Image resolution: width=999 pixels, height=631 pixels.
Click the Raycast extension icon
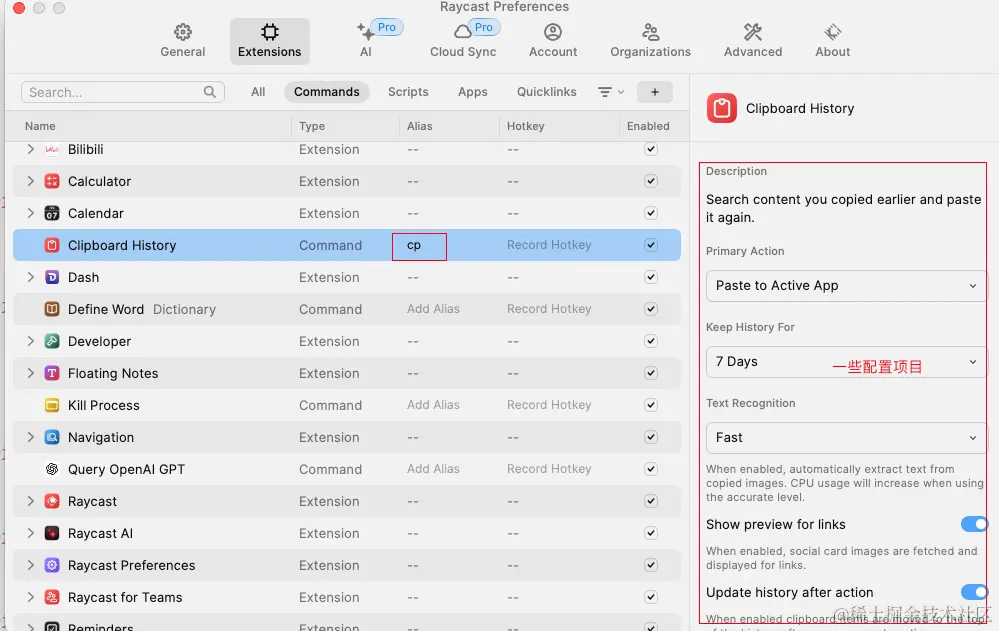[x=52, y=501]
